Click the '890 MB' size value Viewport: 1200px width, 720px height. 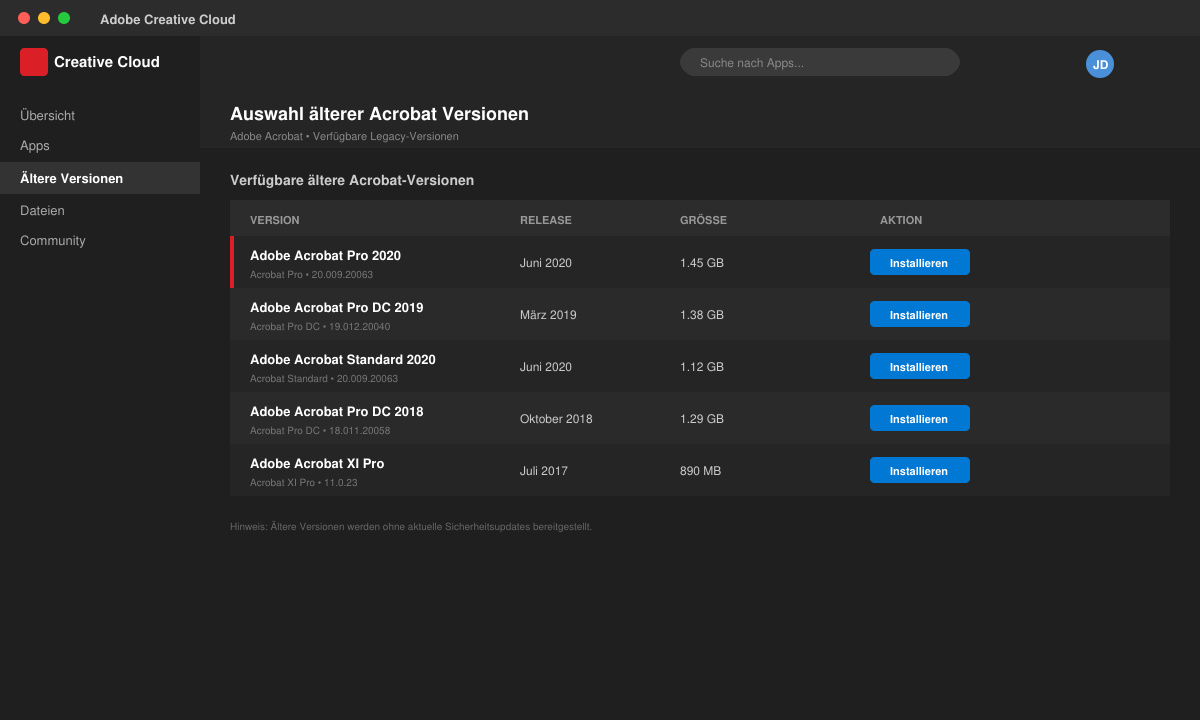point(700,471)
